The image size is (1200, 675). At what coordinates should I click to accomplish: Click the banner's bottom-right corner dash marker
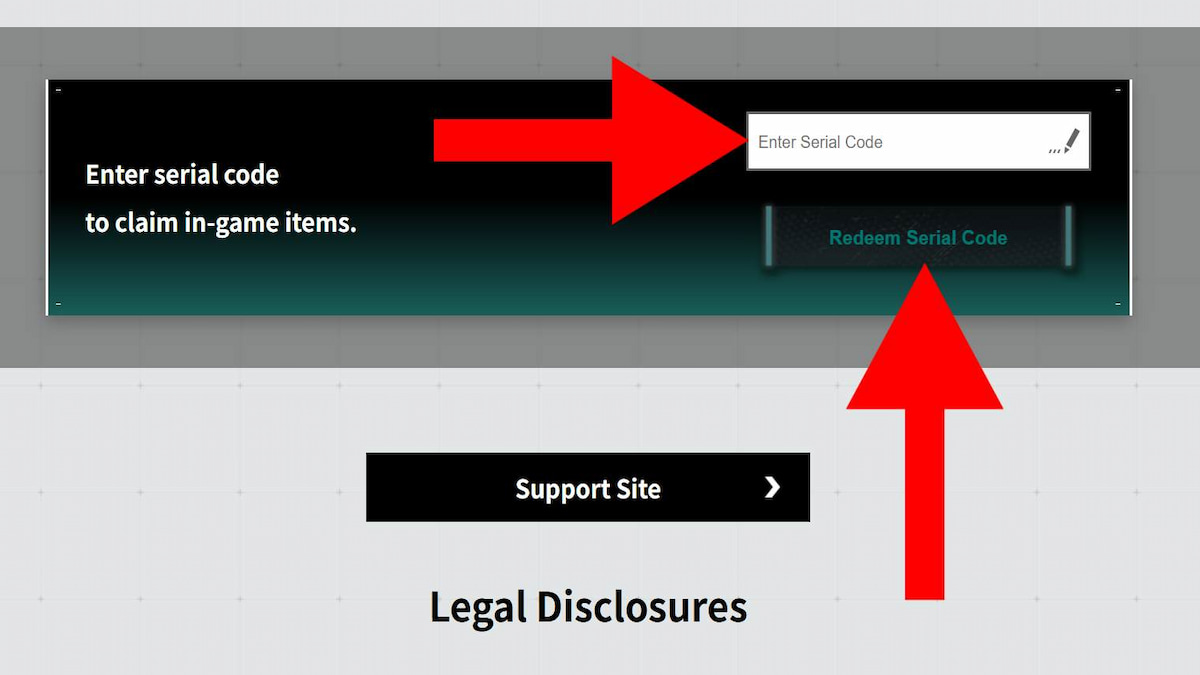[x=1118, y=304]
